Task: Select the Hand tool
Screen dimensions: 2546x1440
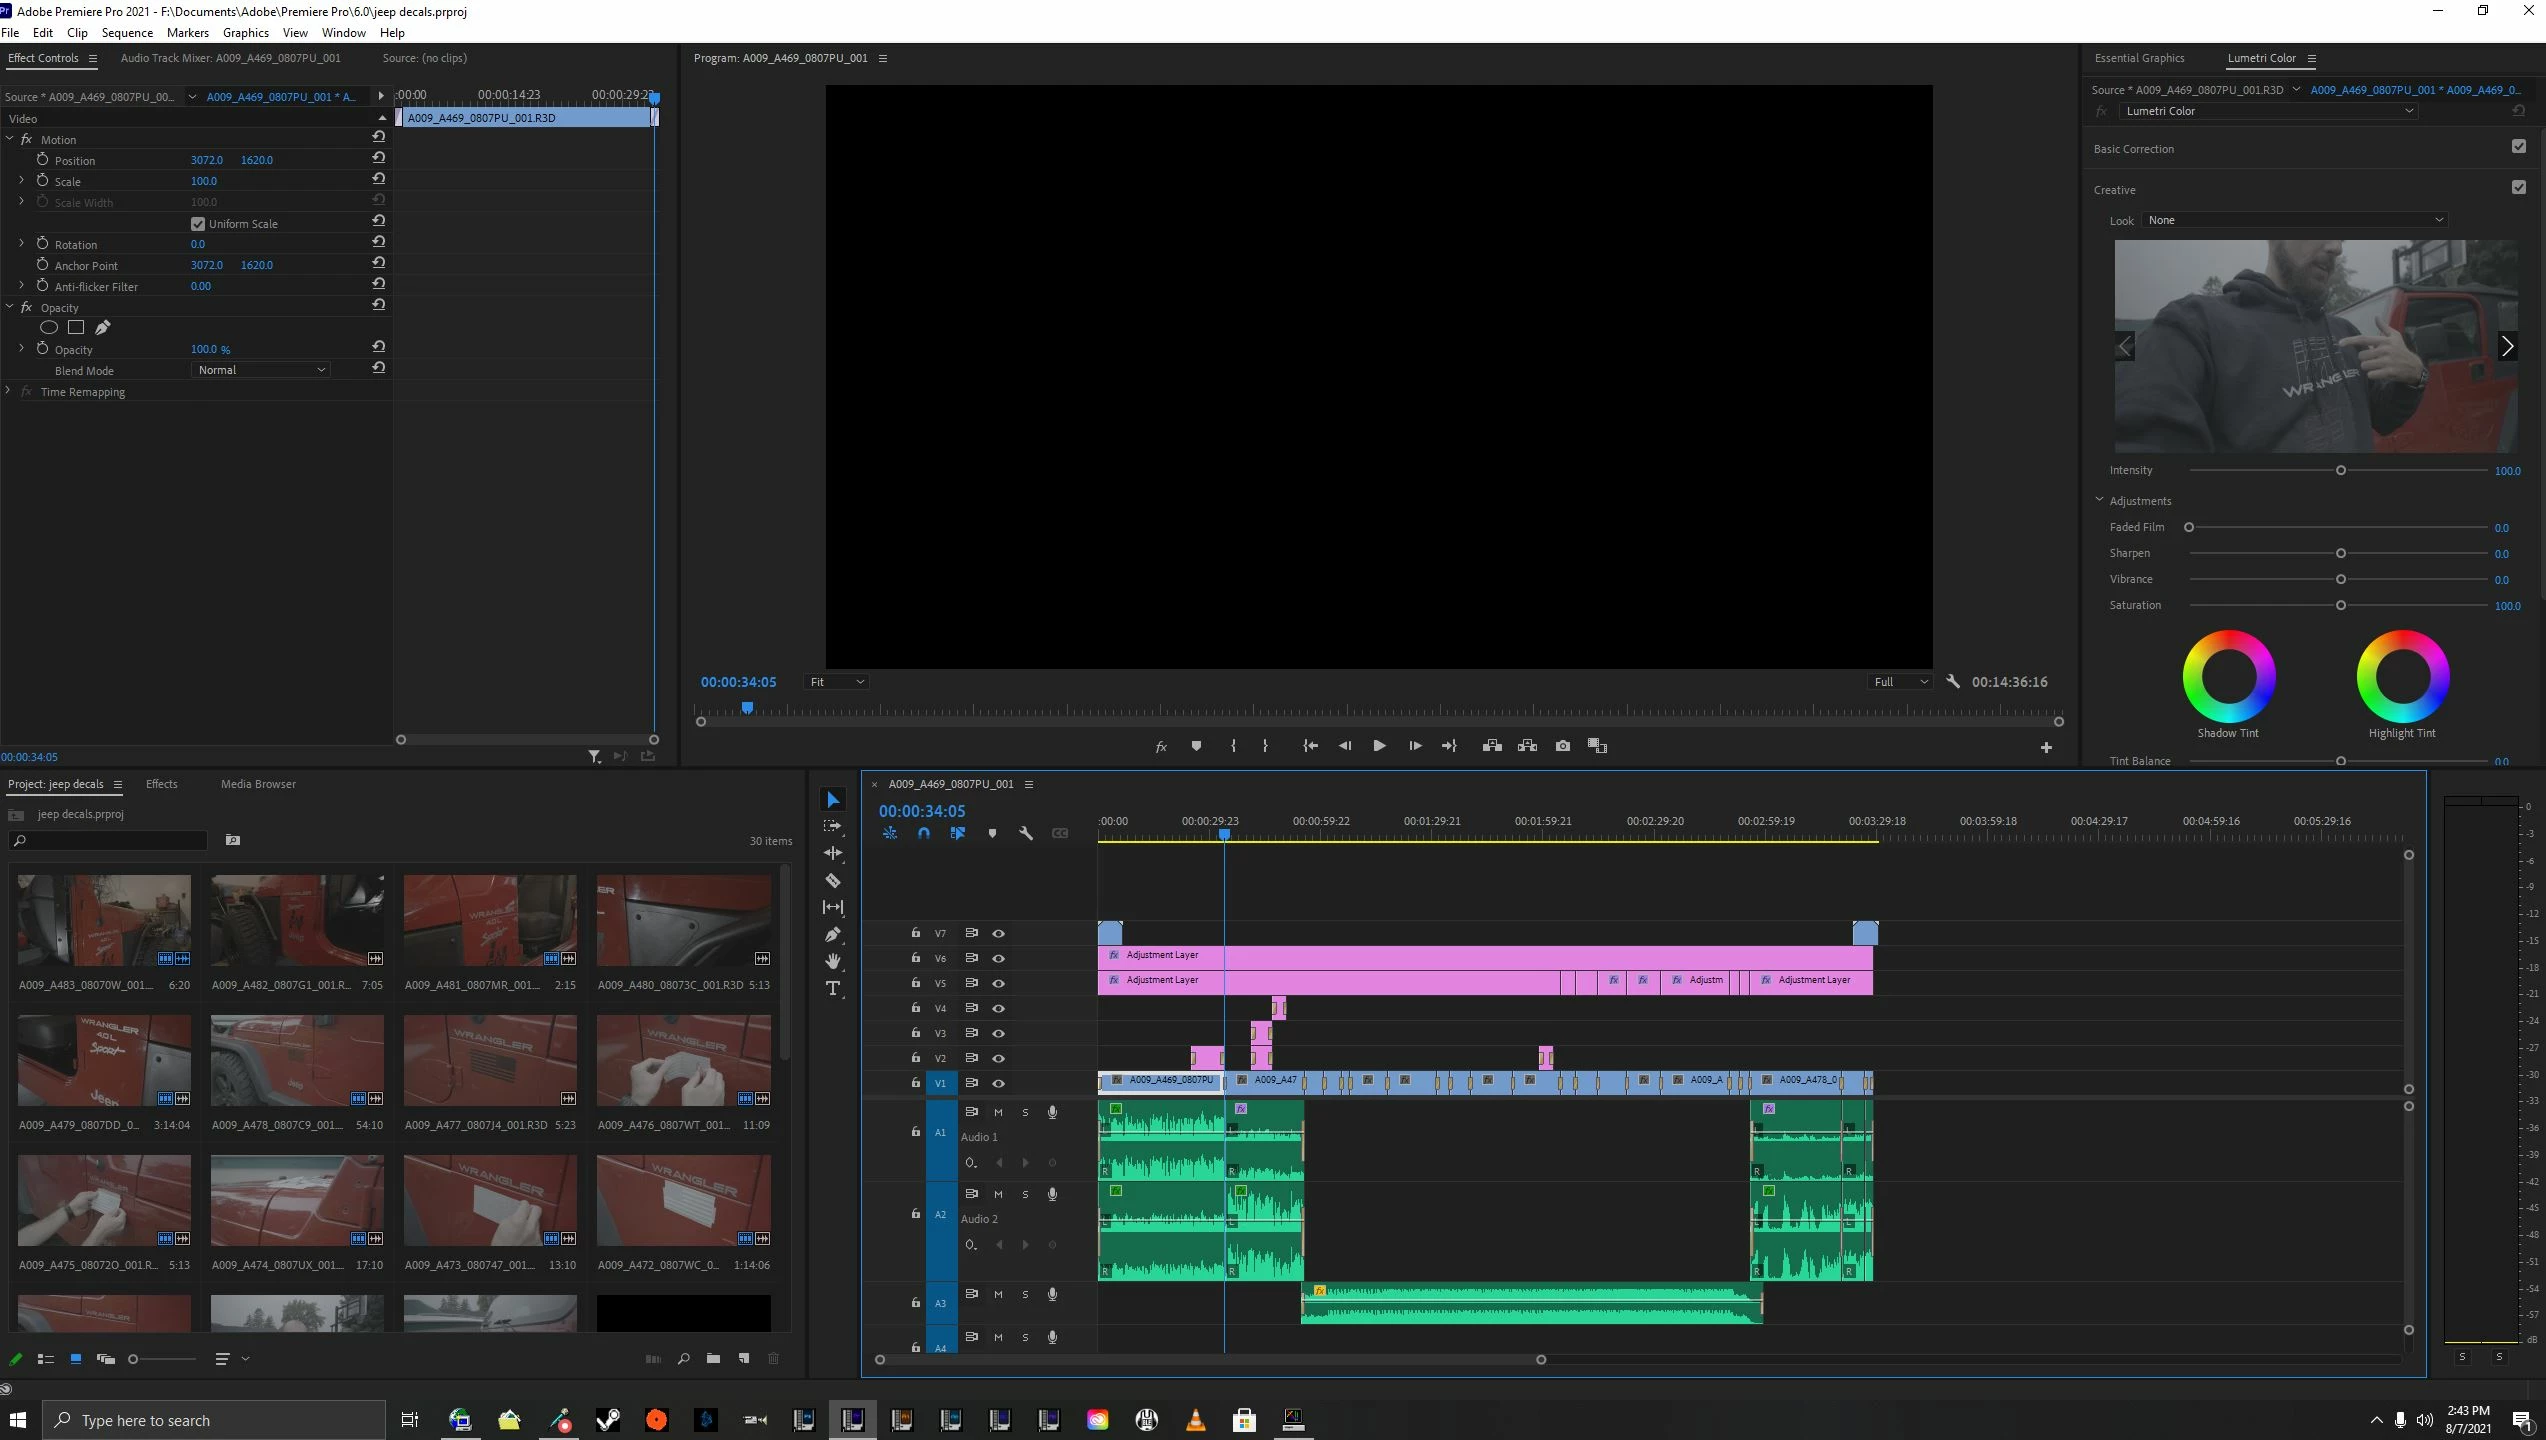Action: coord(832,961)
